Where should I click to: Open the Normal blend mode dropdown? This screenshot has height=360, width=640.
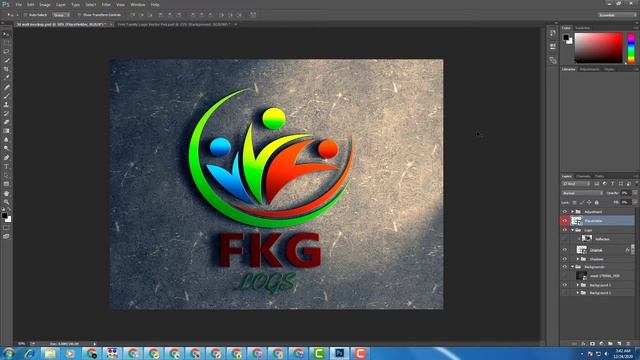click(582, 193)
